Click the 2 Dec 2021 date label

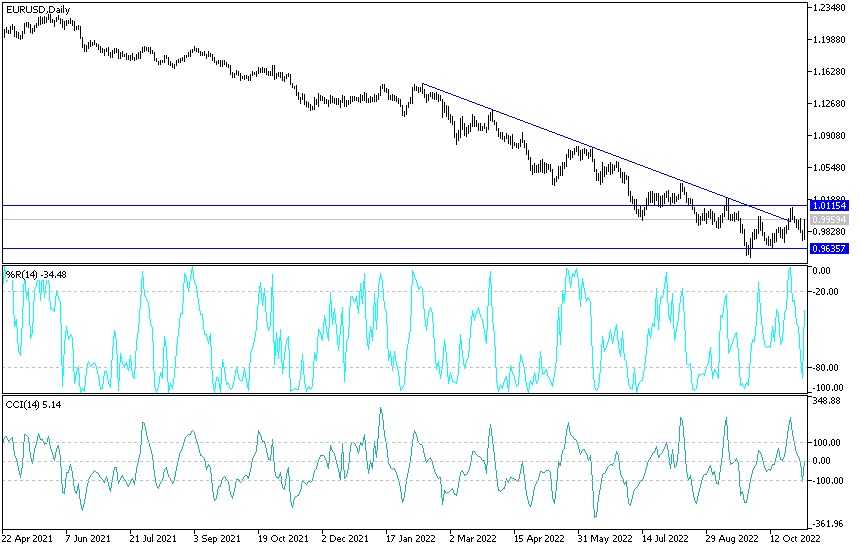click(x=345, y=538)
